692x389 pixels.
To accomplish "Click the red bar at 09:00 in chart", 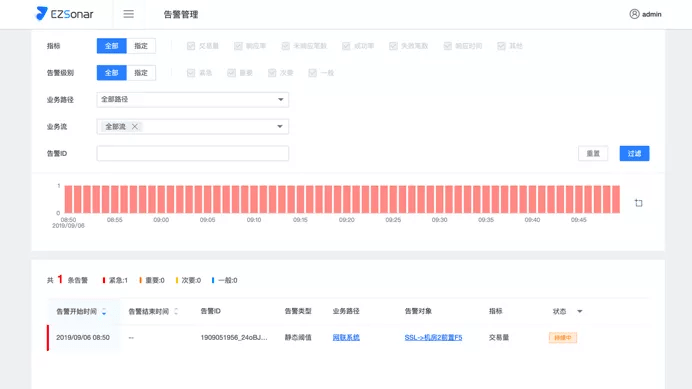I will [161, 199].
